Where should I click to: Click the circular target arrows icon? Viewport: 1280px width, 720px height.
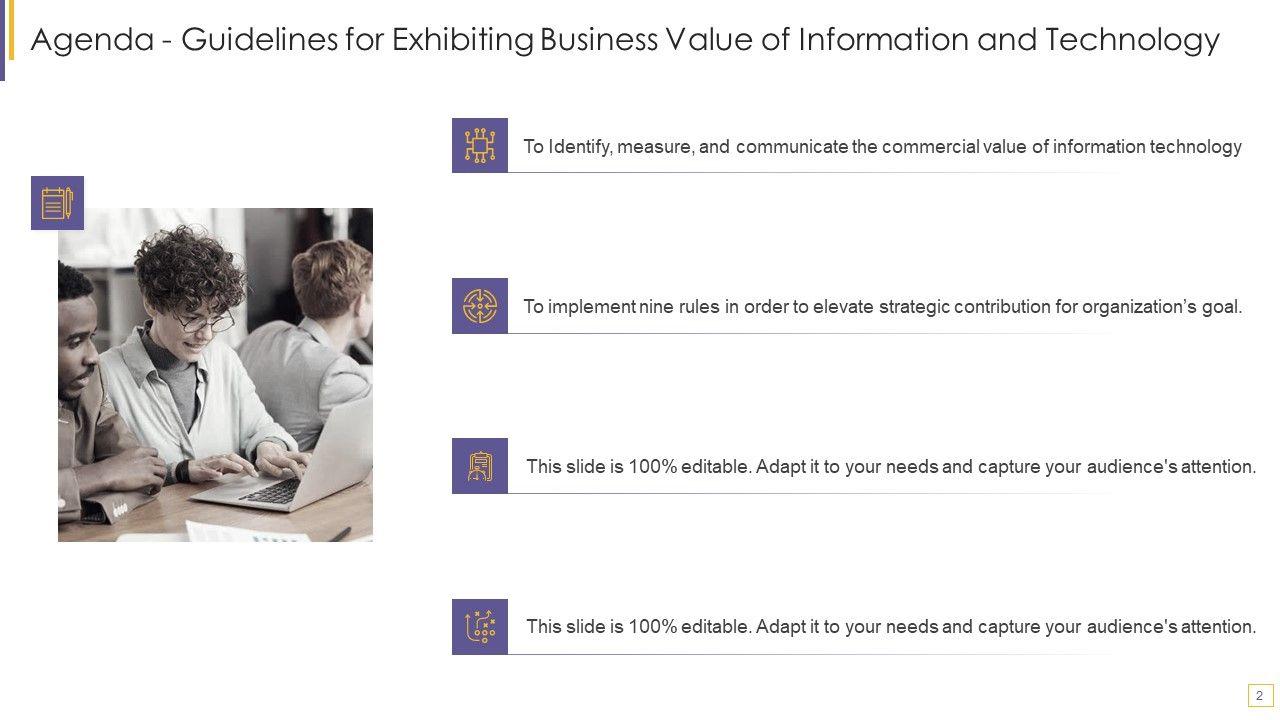coord(480,306)
